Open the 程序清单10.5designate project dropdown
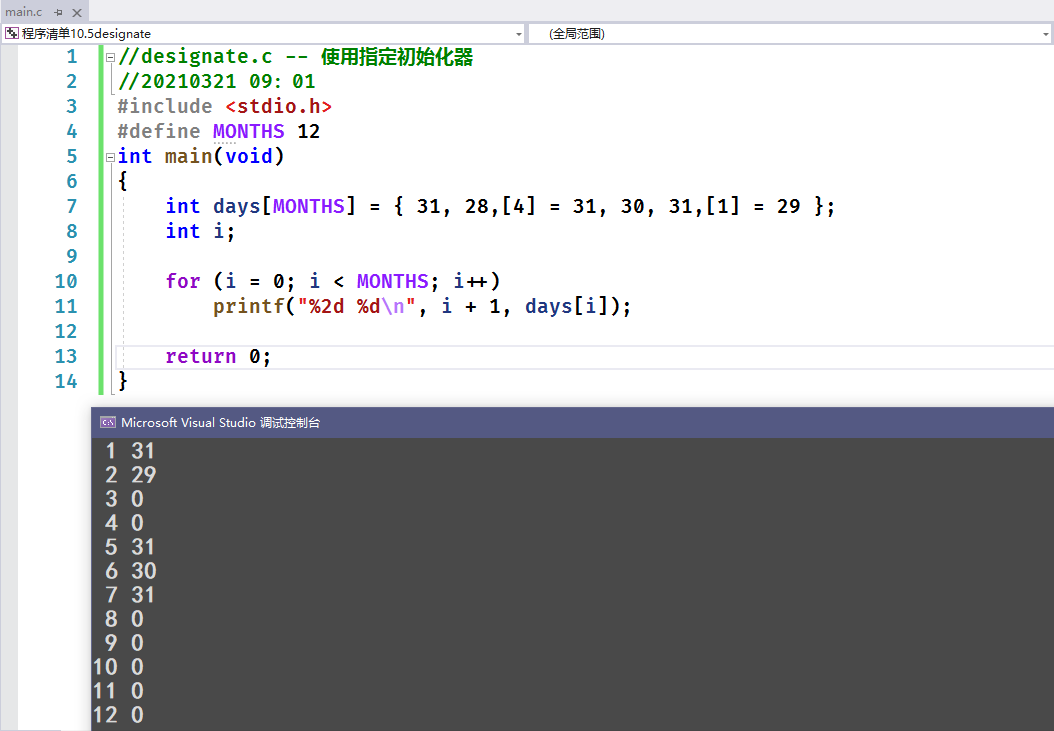This screenshot has width=1054, height=731. [x=518, y=34]
